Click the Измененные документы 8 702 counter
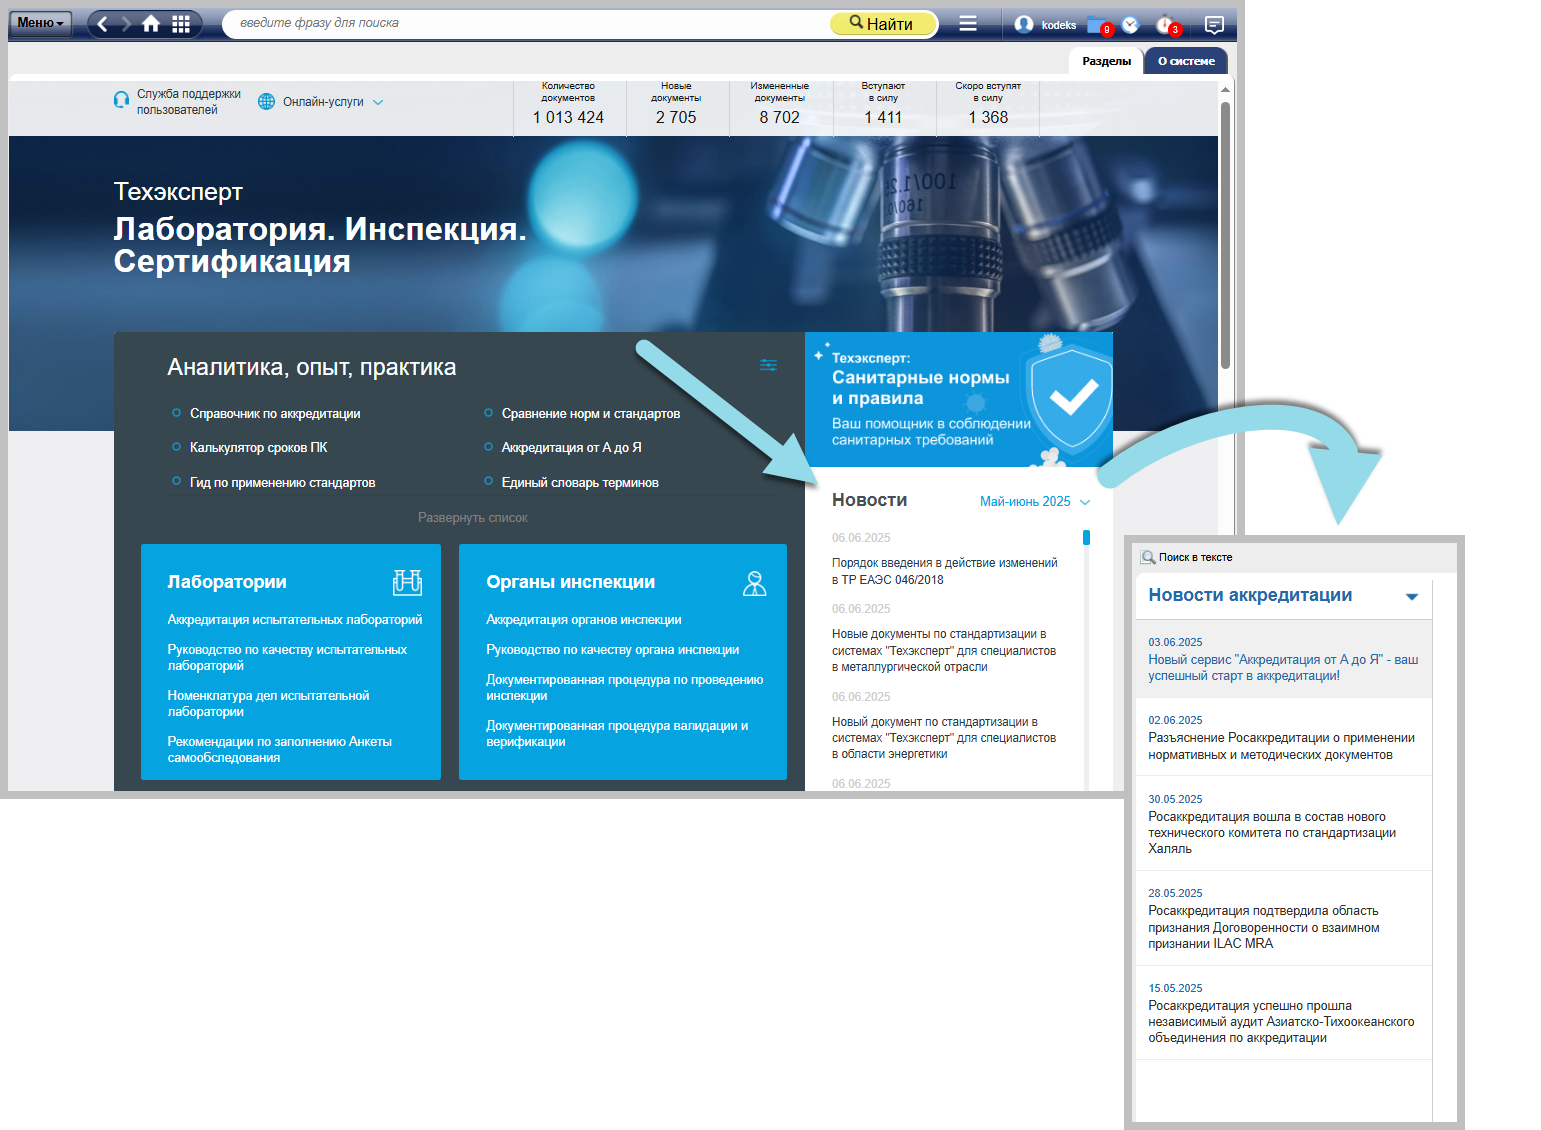The height and width of the screenshot is (1130, 1541). click(x=780, y=104)
